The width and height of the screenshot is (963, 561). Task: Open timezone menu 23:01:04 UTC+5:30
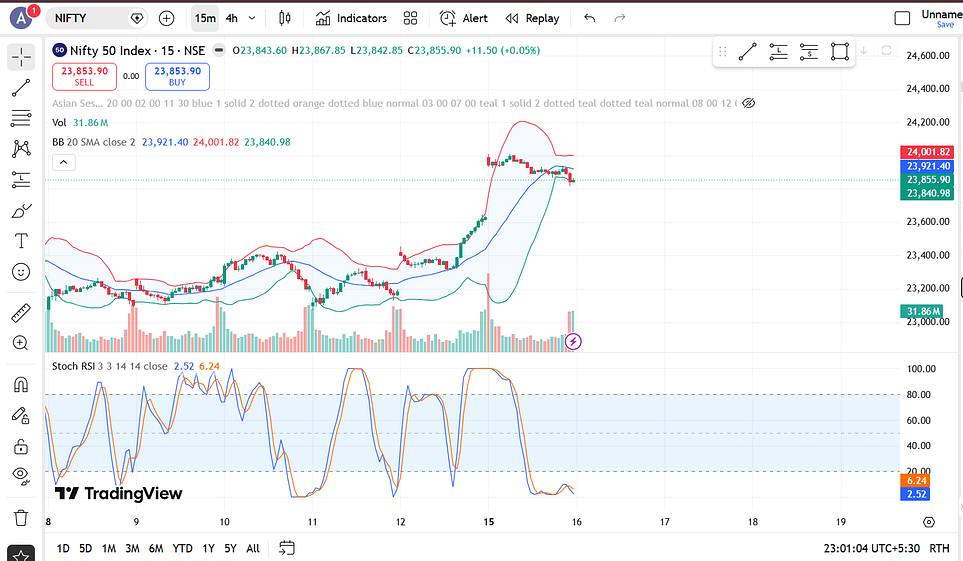[871, 548]
